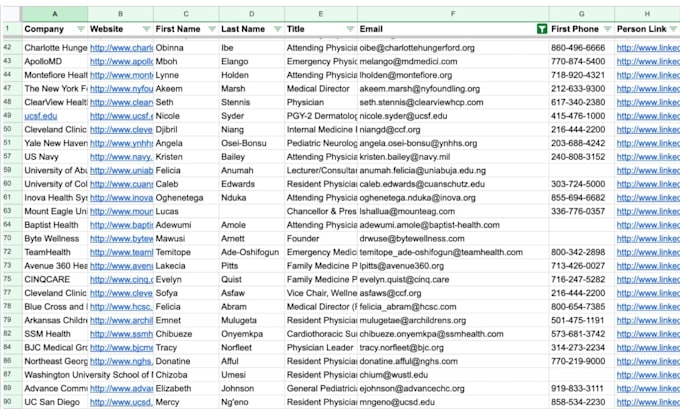Open the Title column filter dropdown

350,29
